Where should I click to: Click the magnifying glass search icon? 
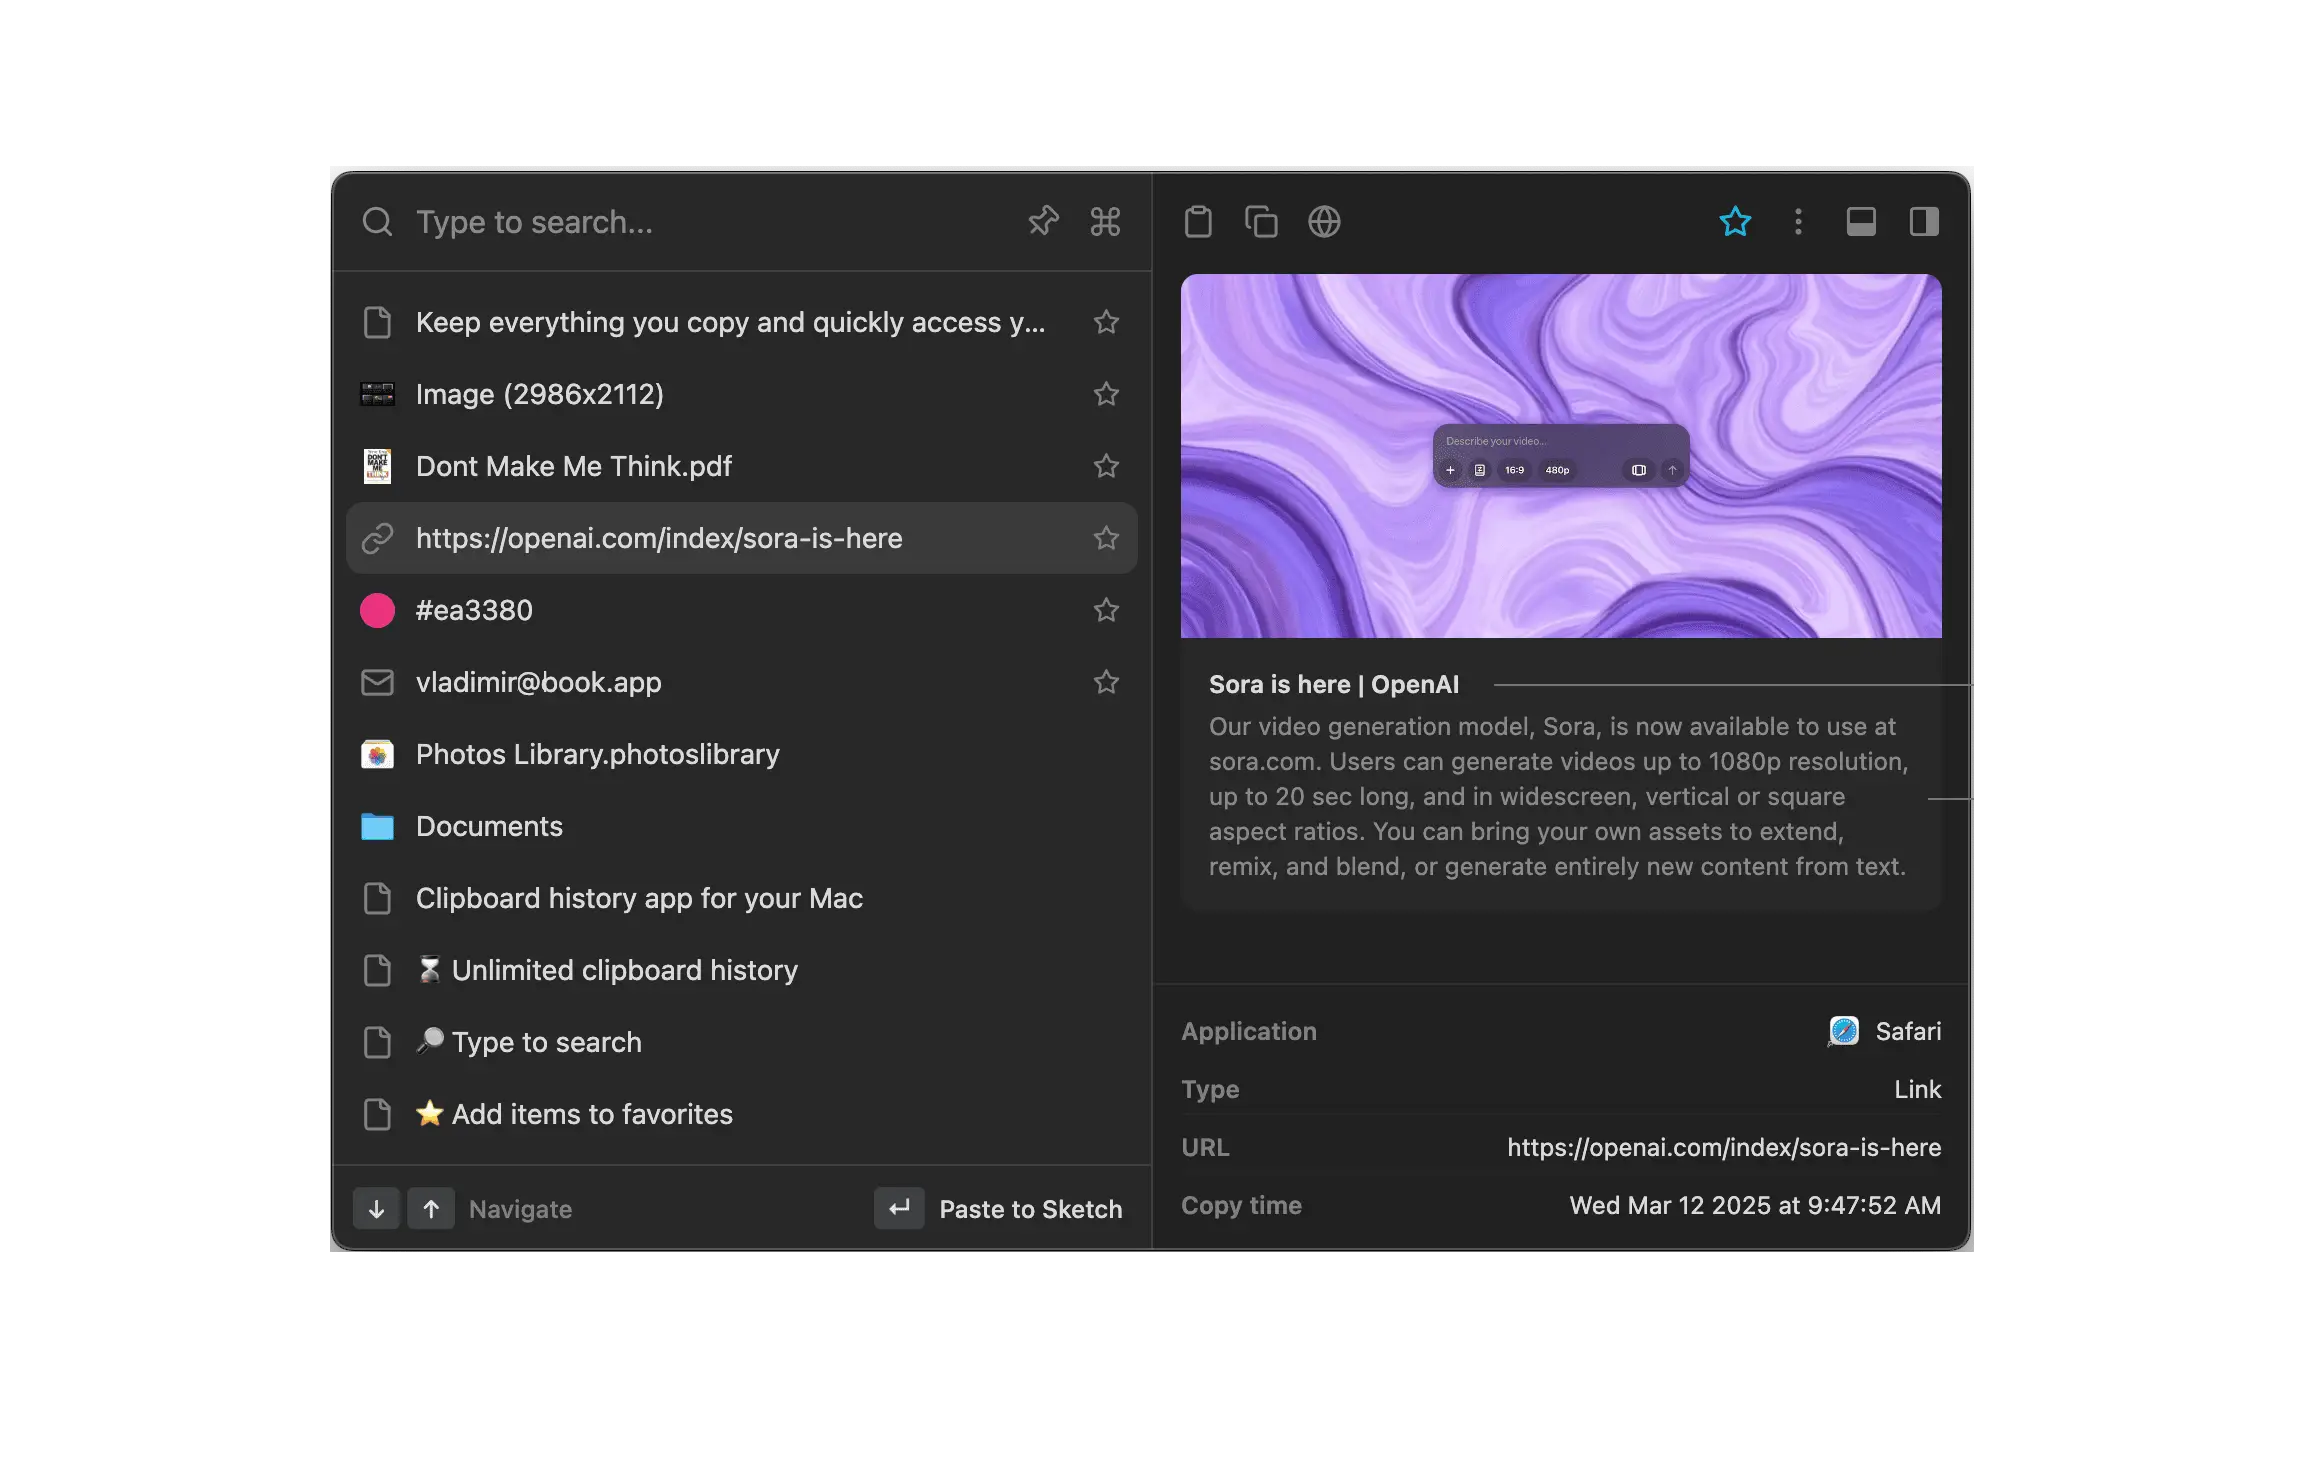tap(377, 221)
